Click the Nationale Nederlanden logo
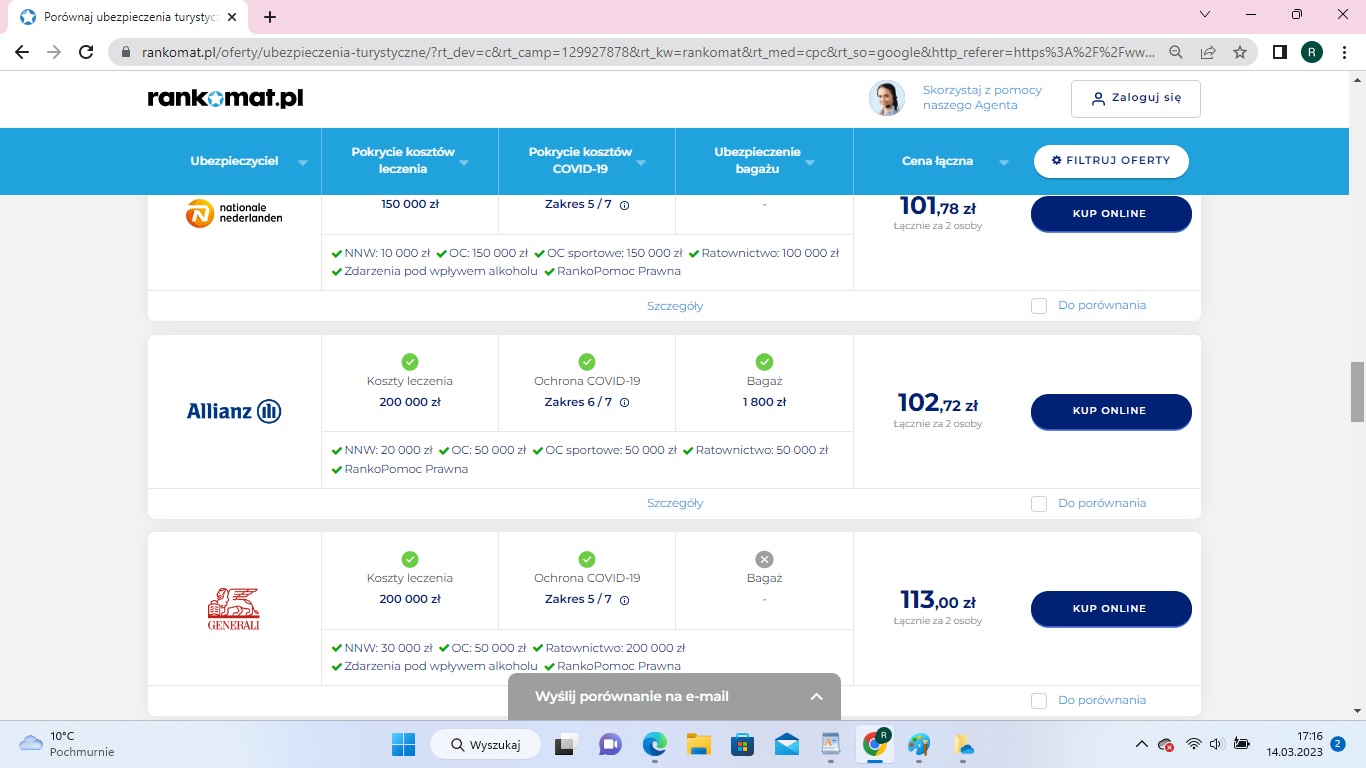This screenshot has height=768, width=1366. coord(235,213)
